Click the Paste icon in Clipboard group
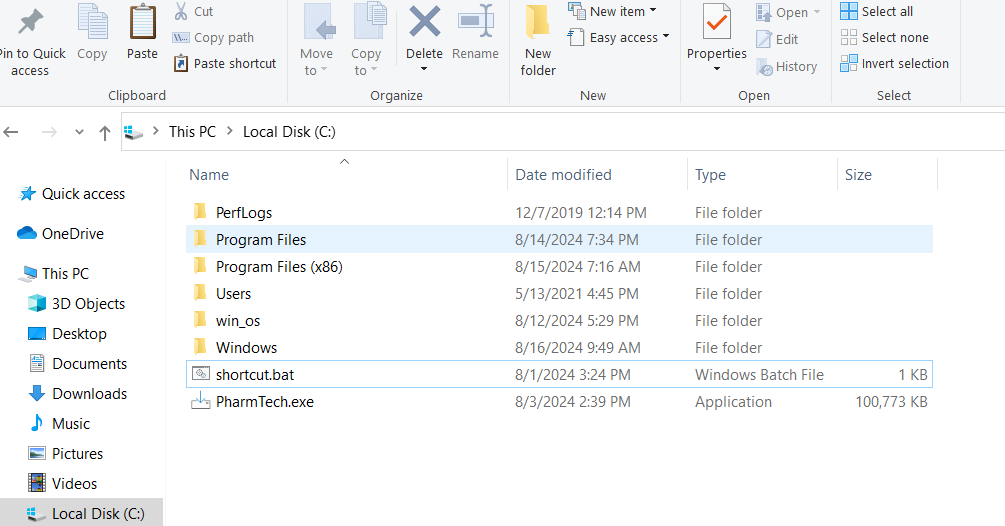The width and height of the screenshot is (1005, 526). [142, 24]
